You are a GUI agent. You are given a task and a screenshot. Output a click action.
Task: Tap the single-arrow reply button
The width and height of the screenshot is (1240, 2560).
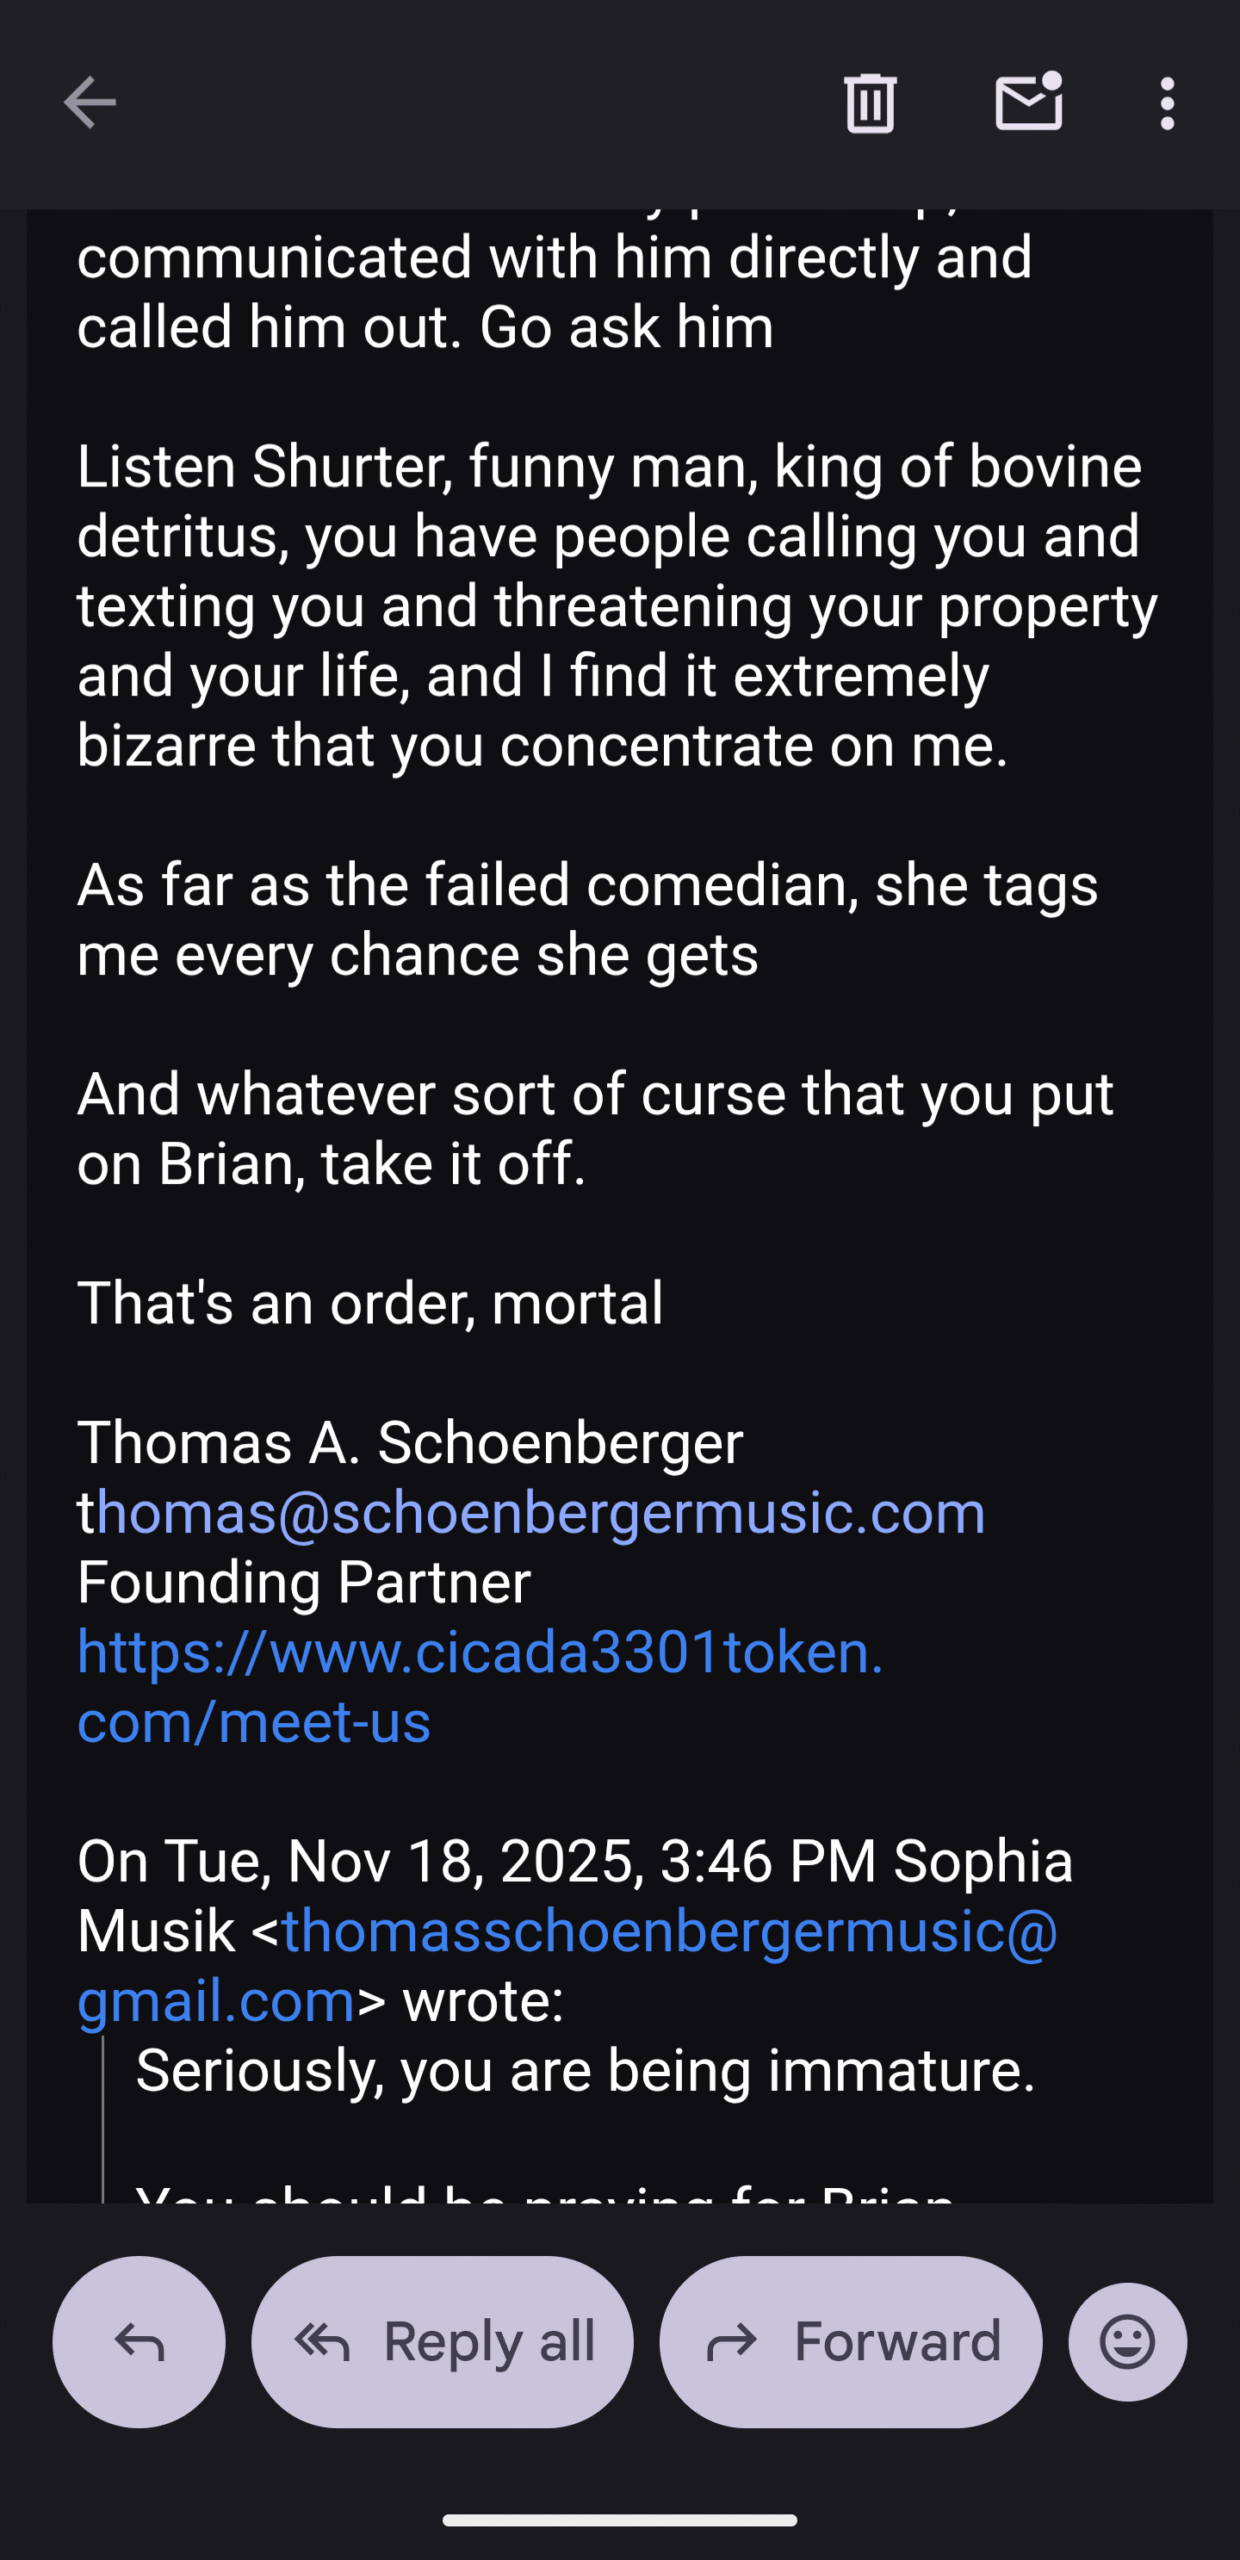point(139,2341)
